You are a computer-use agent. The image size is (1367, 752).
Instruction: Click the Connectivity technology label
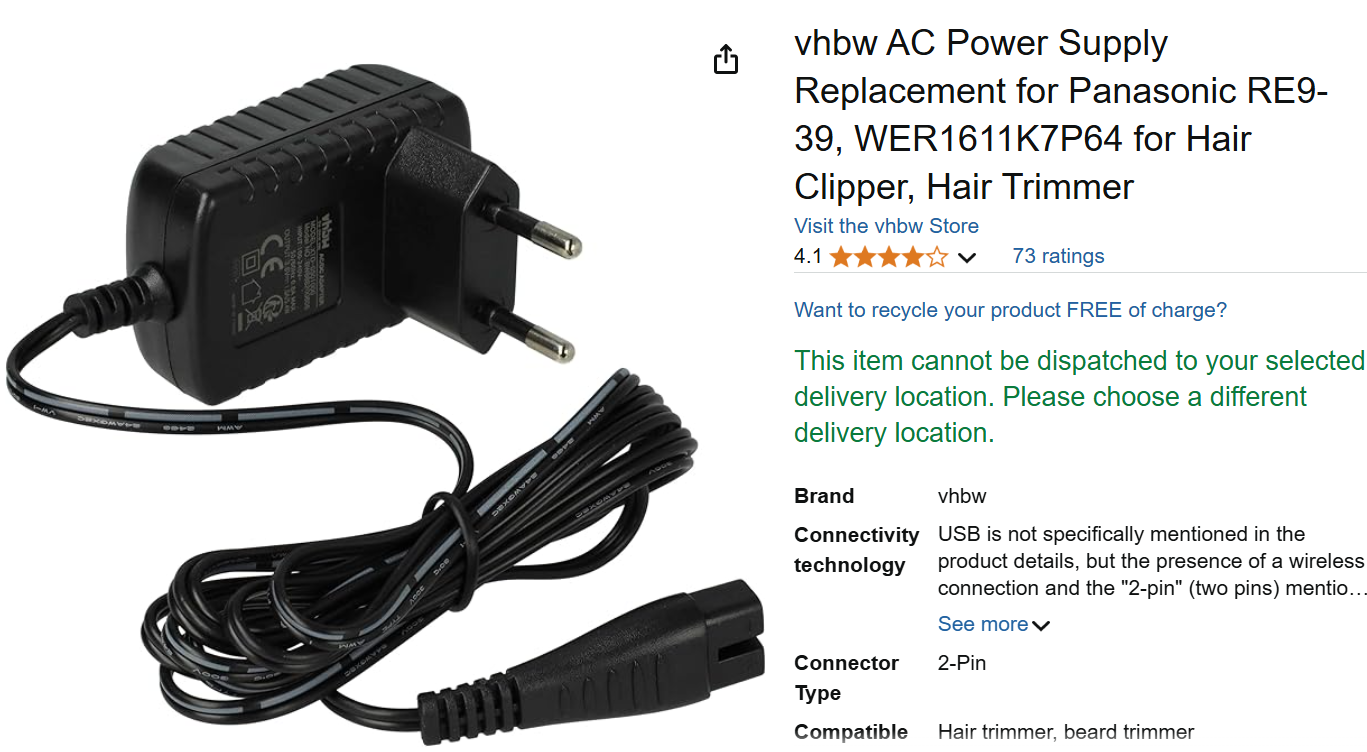pos(856,550)
